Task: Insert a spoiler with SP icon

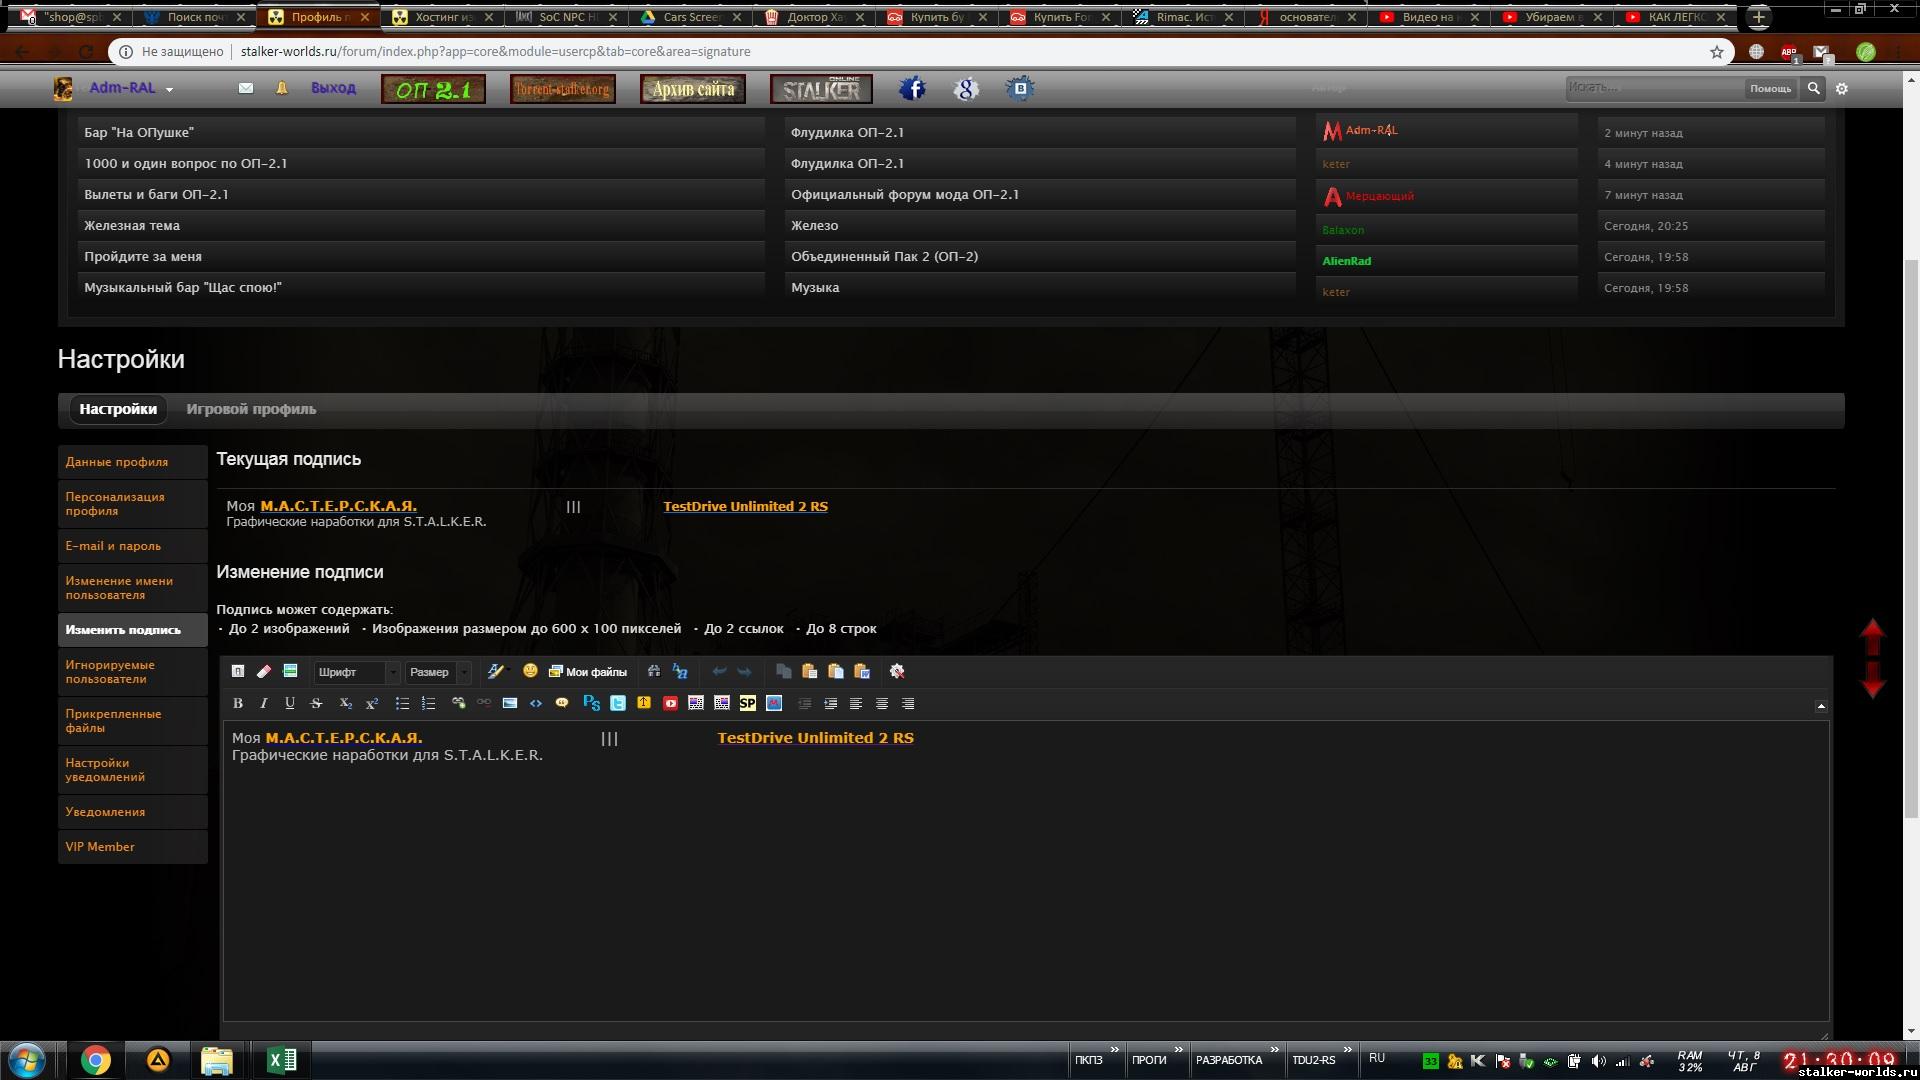Action: [748, 704]
